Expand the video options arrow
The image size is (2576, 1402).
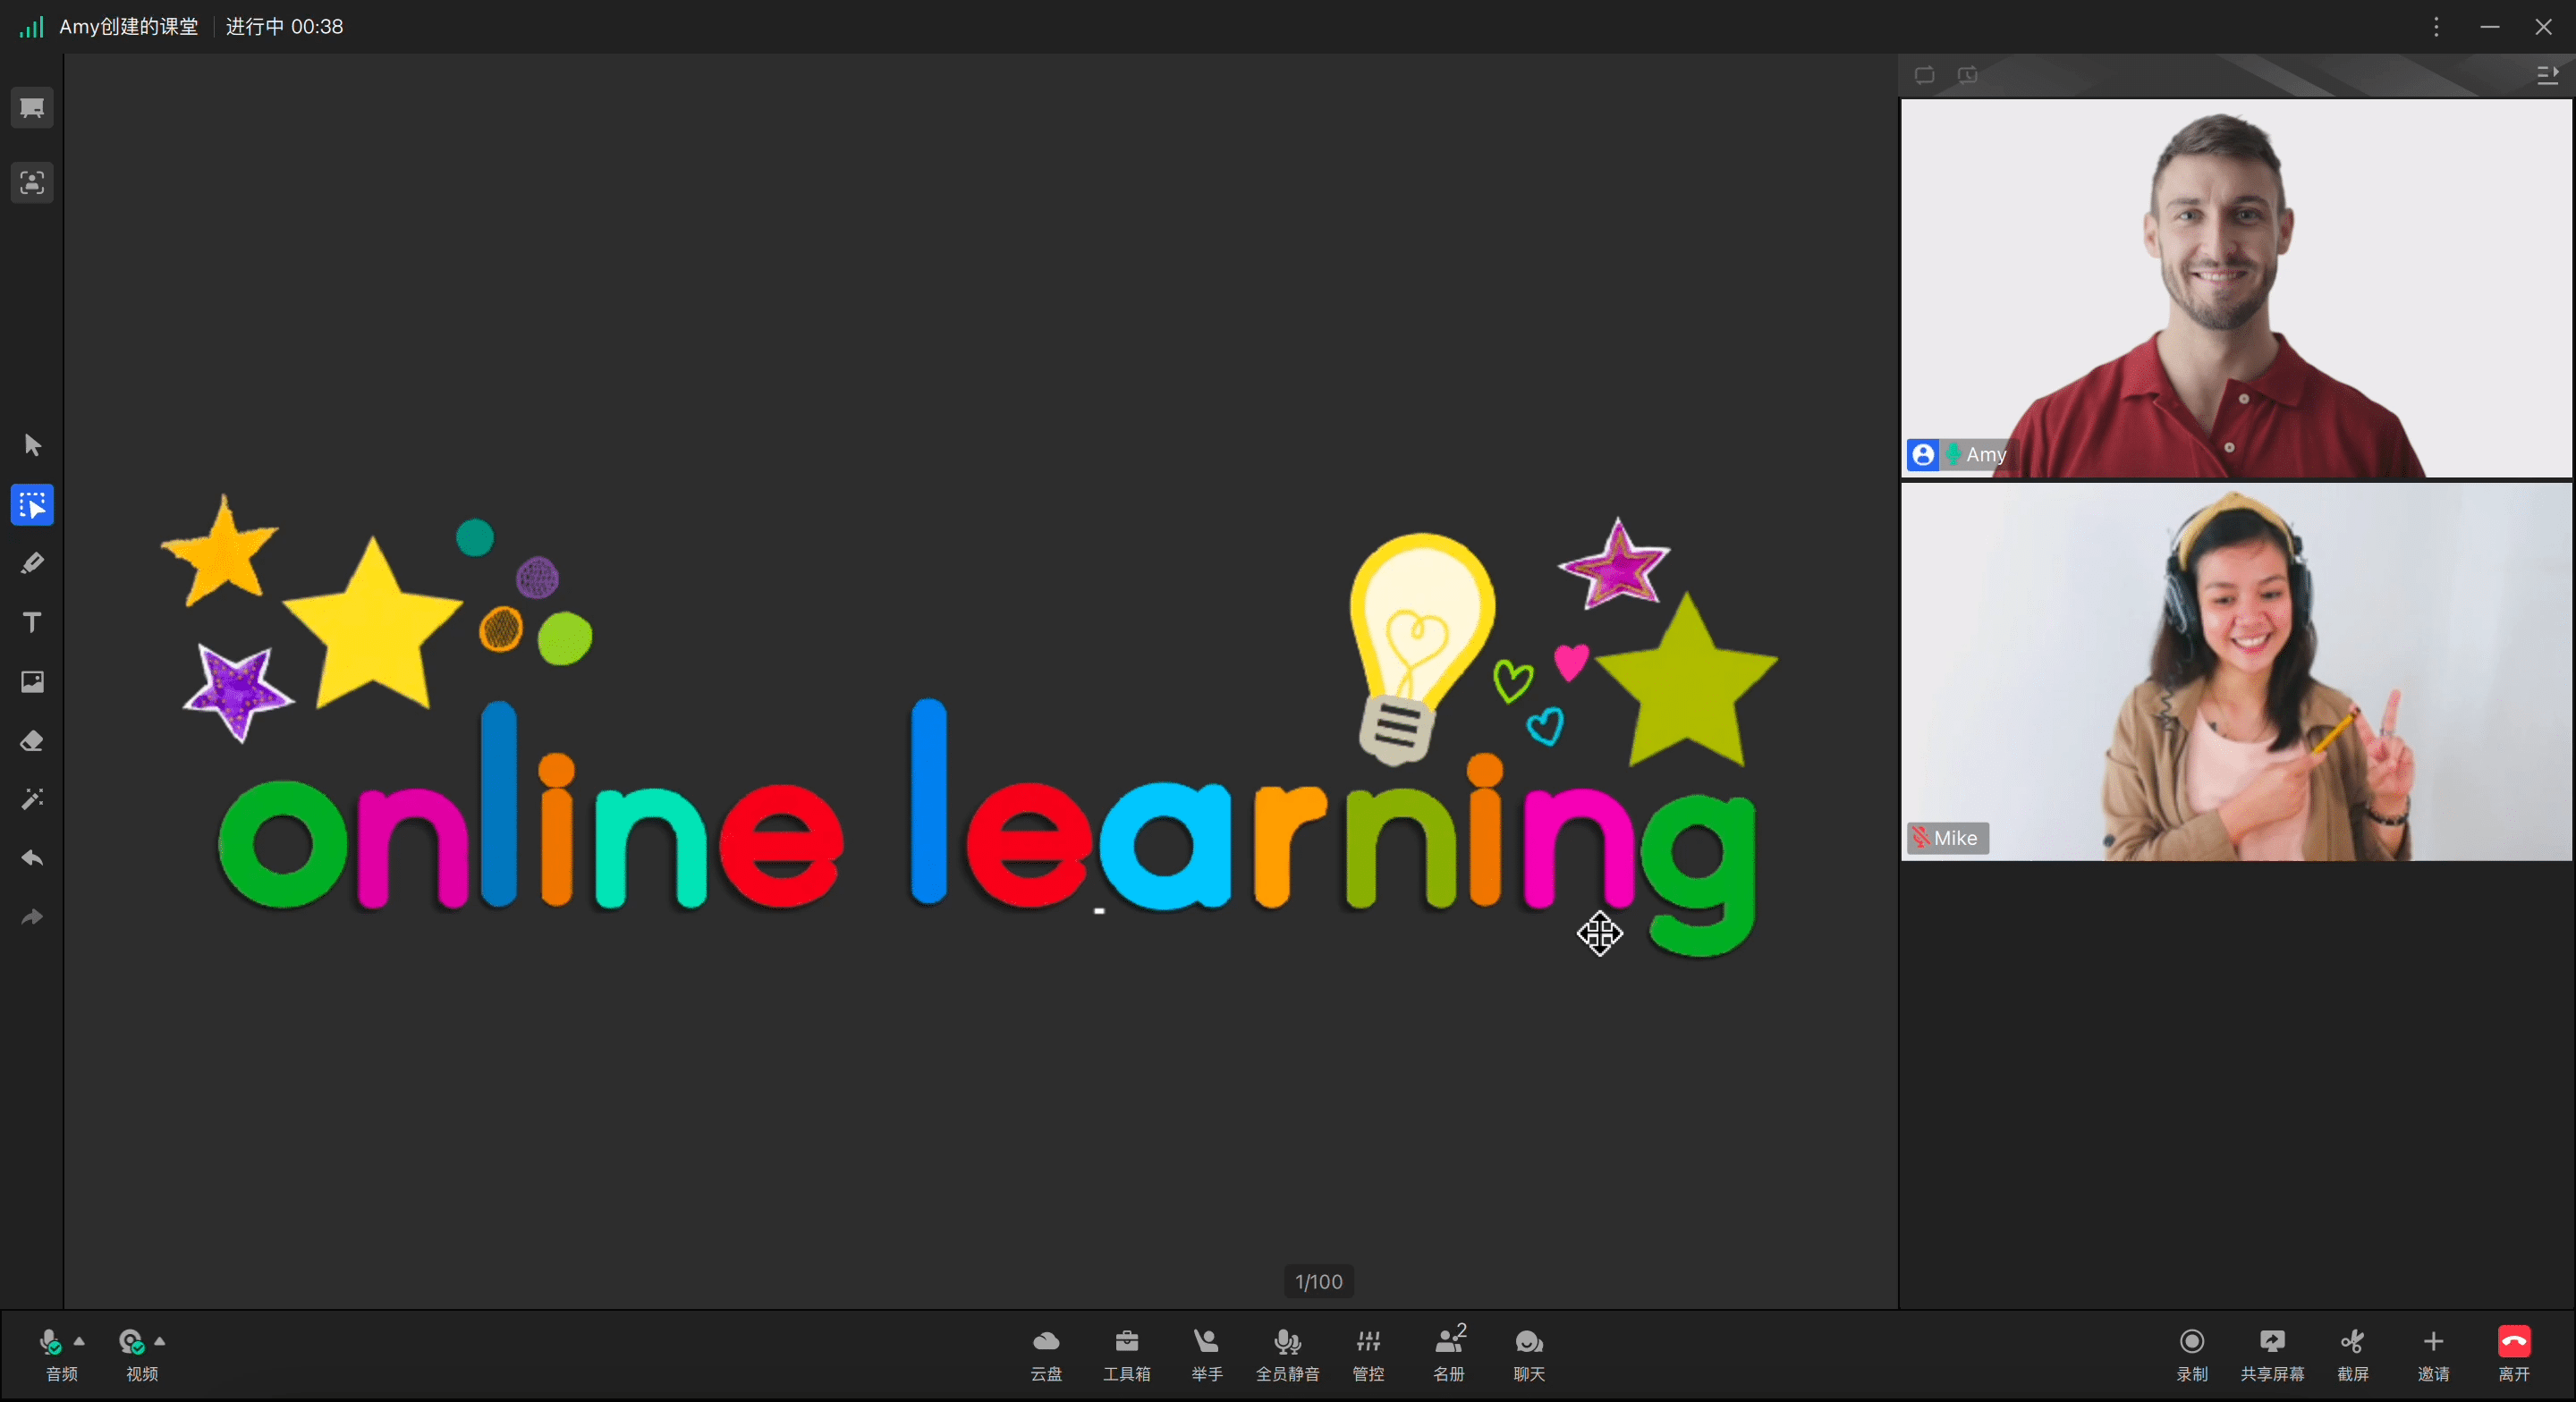[160, 1341]
